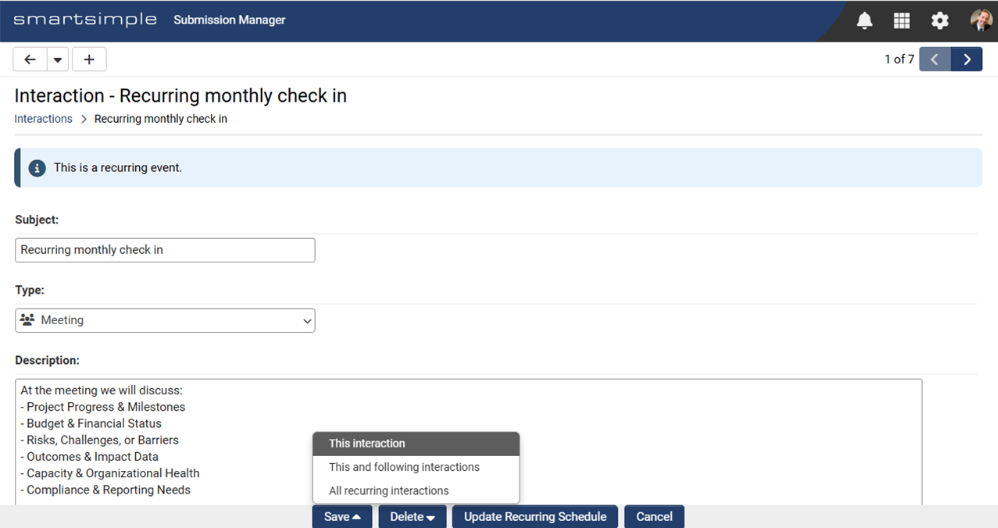Viewport: 998px width, 528px height.
Task: Open the apps grid menu
Action: (x=901, y=20)
